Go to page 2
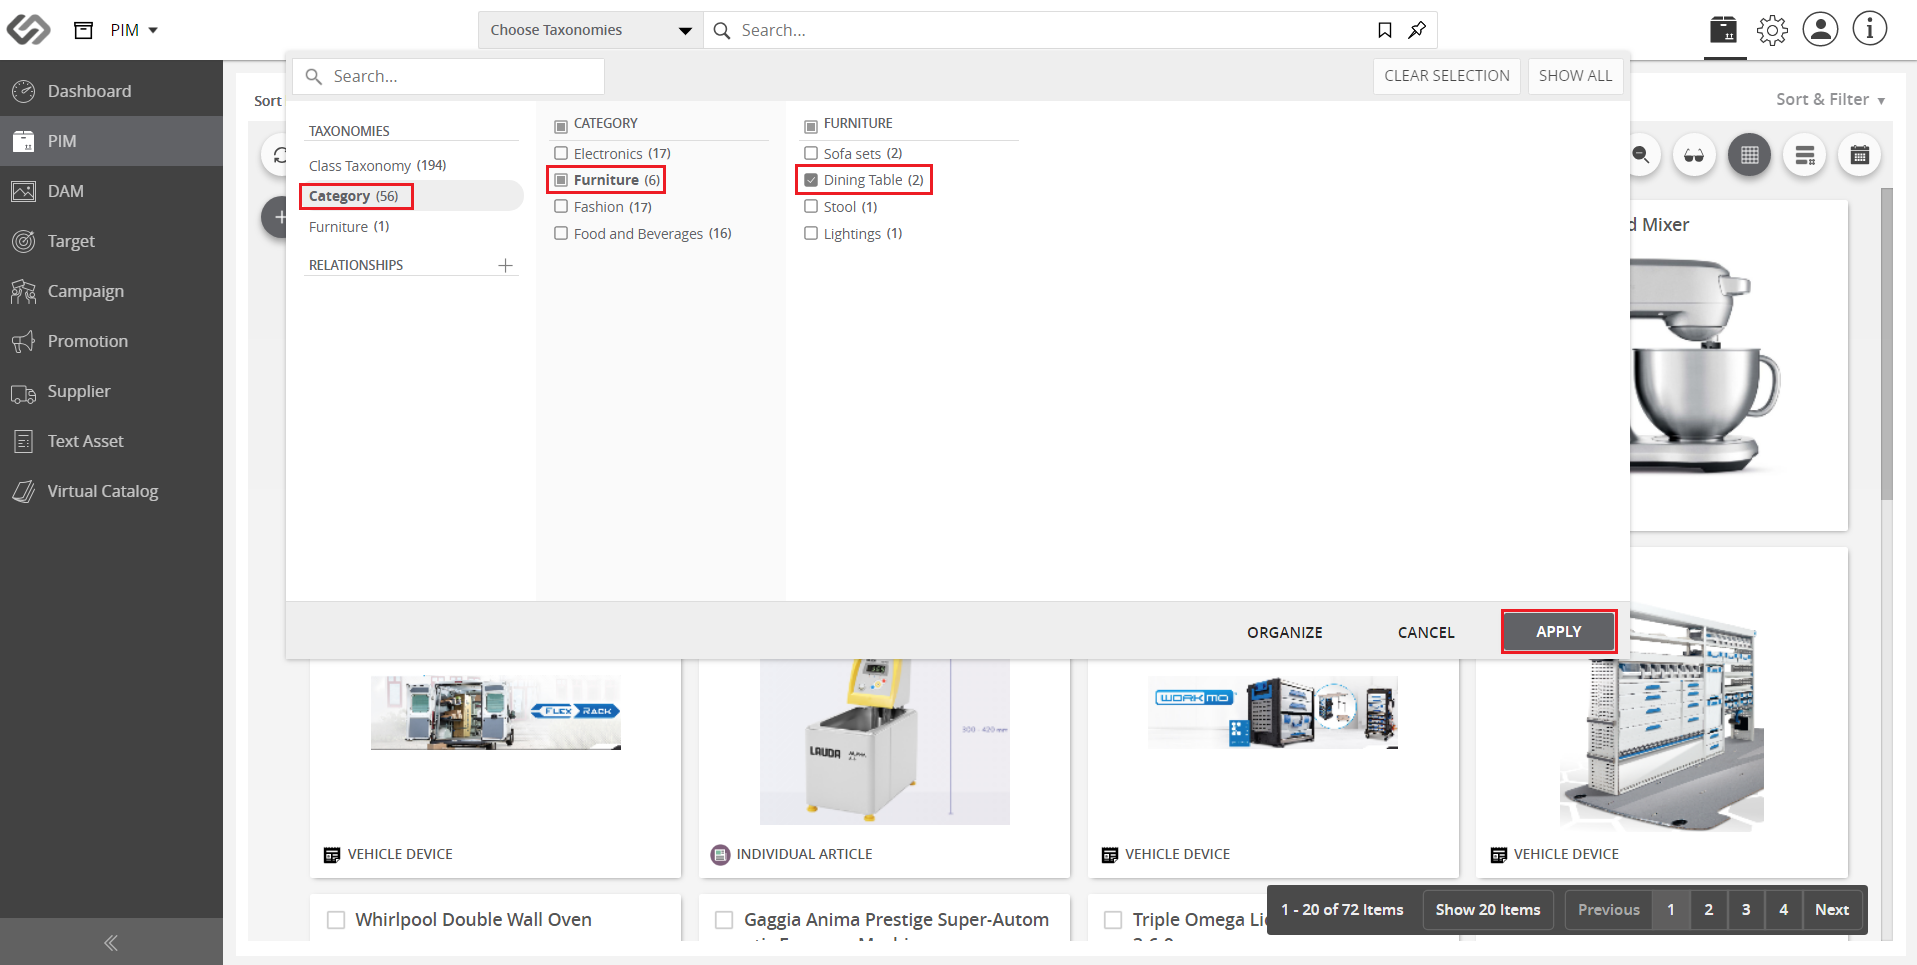 pos(1709,910)
